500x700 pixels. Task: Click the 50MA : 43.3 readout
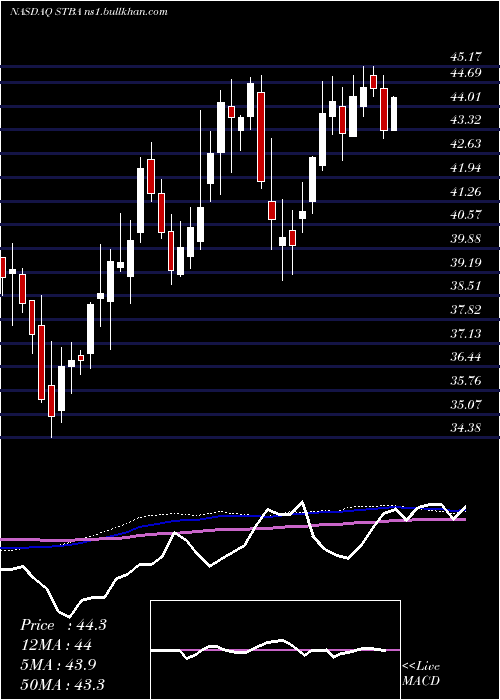point(63,684)
